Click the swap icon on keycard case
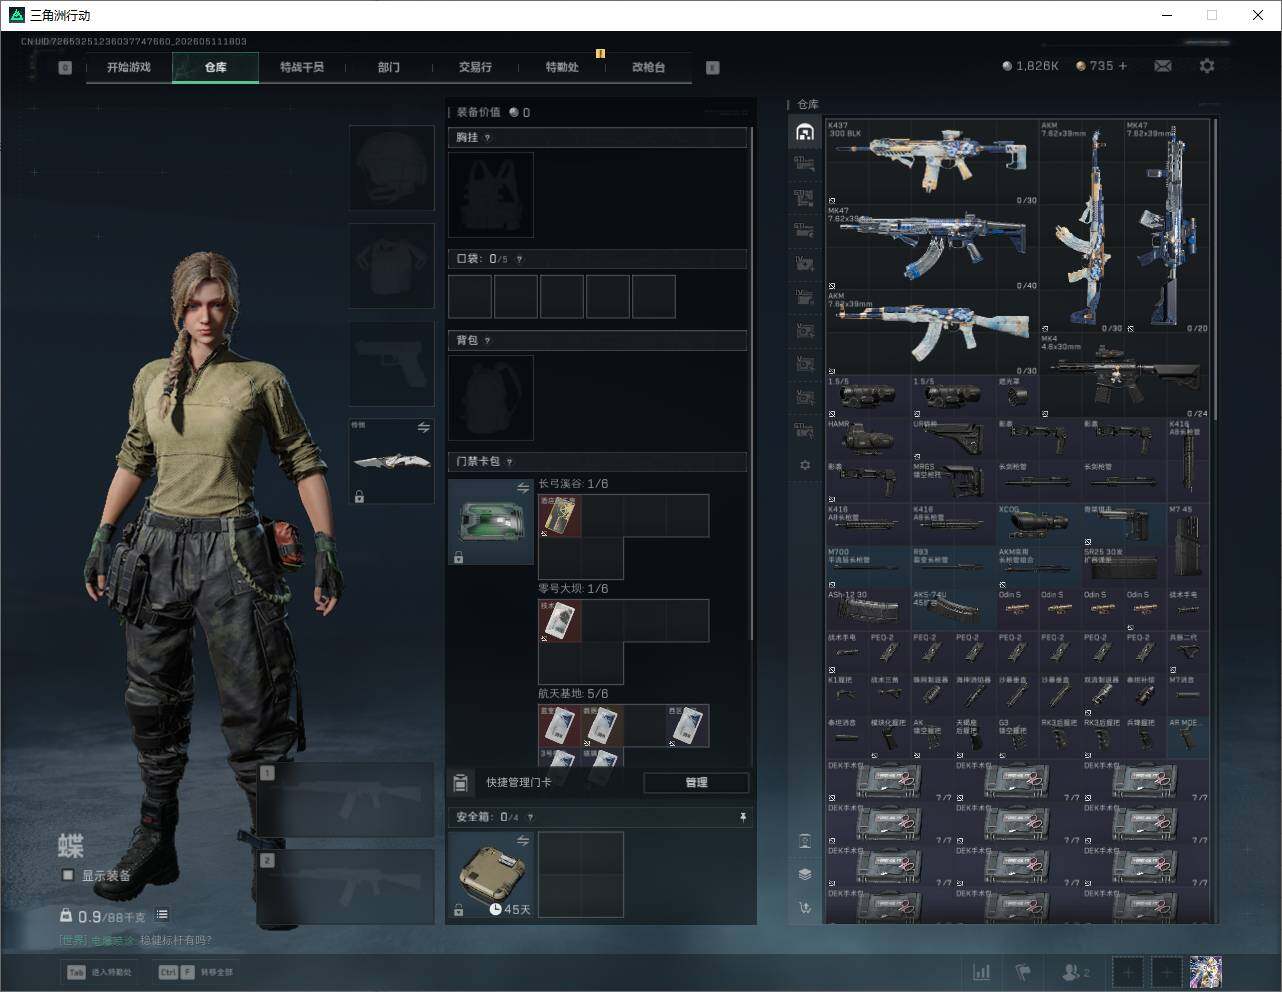Image resolution: width=1282 pixels, height=992 pixels. pyautogui.click(x=523, y=488)
